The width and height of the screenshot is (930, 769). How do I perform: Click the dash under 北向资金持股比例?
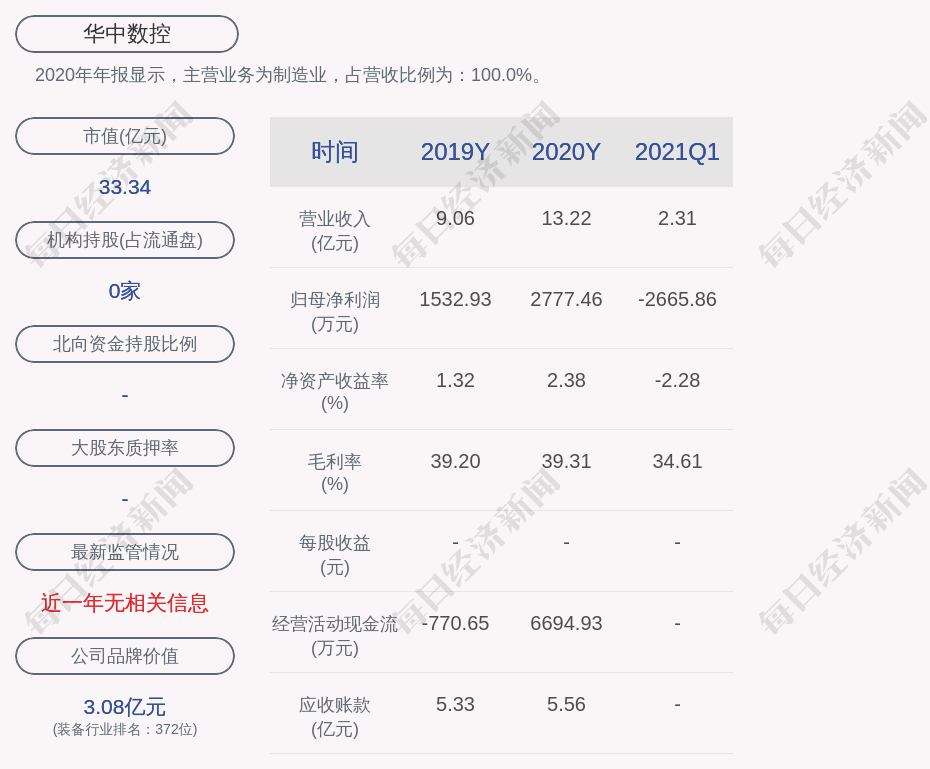click(125, 395)
